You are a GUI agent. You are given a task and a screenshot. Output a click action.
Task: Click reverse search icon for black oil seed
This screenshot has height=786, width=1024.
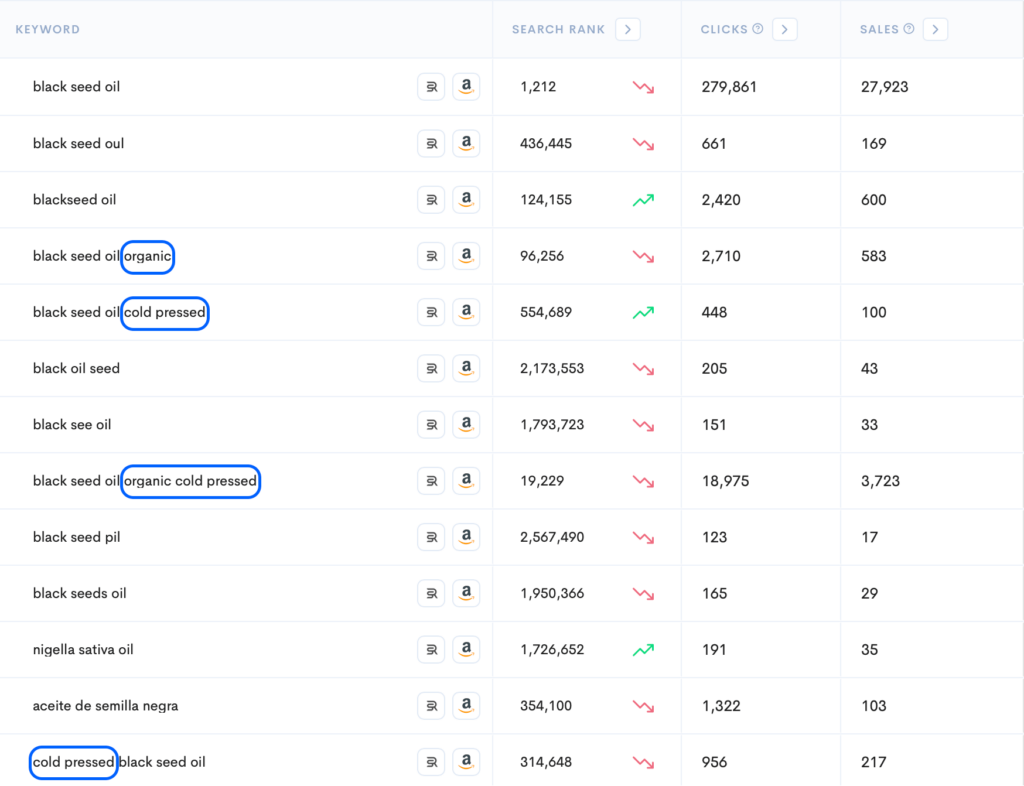coord(431,369)
